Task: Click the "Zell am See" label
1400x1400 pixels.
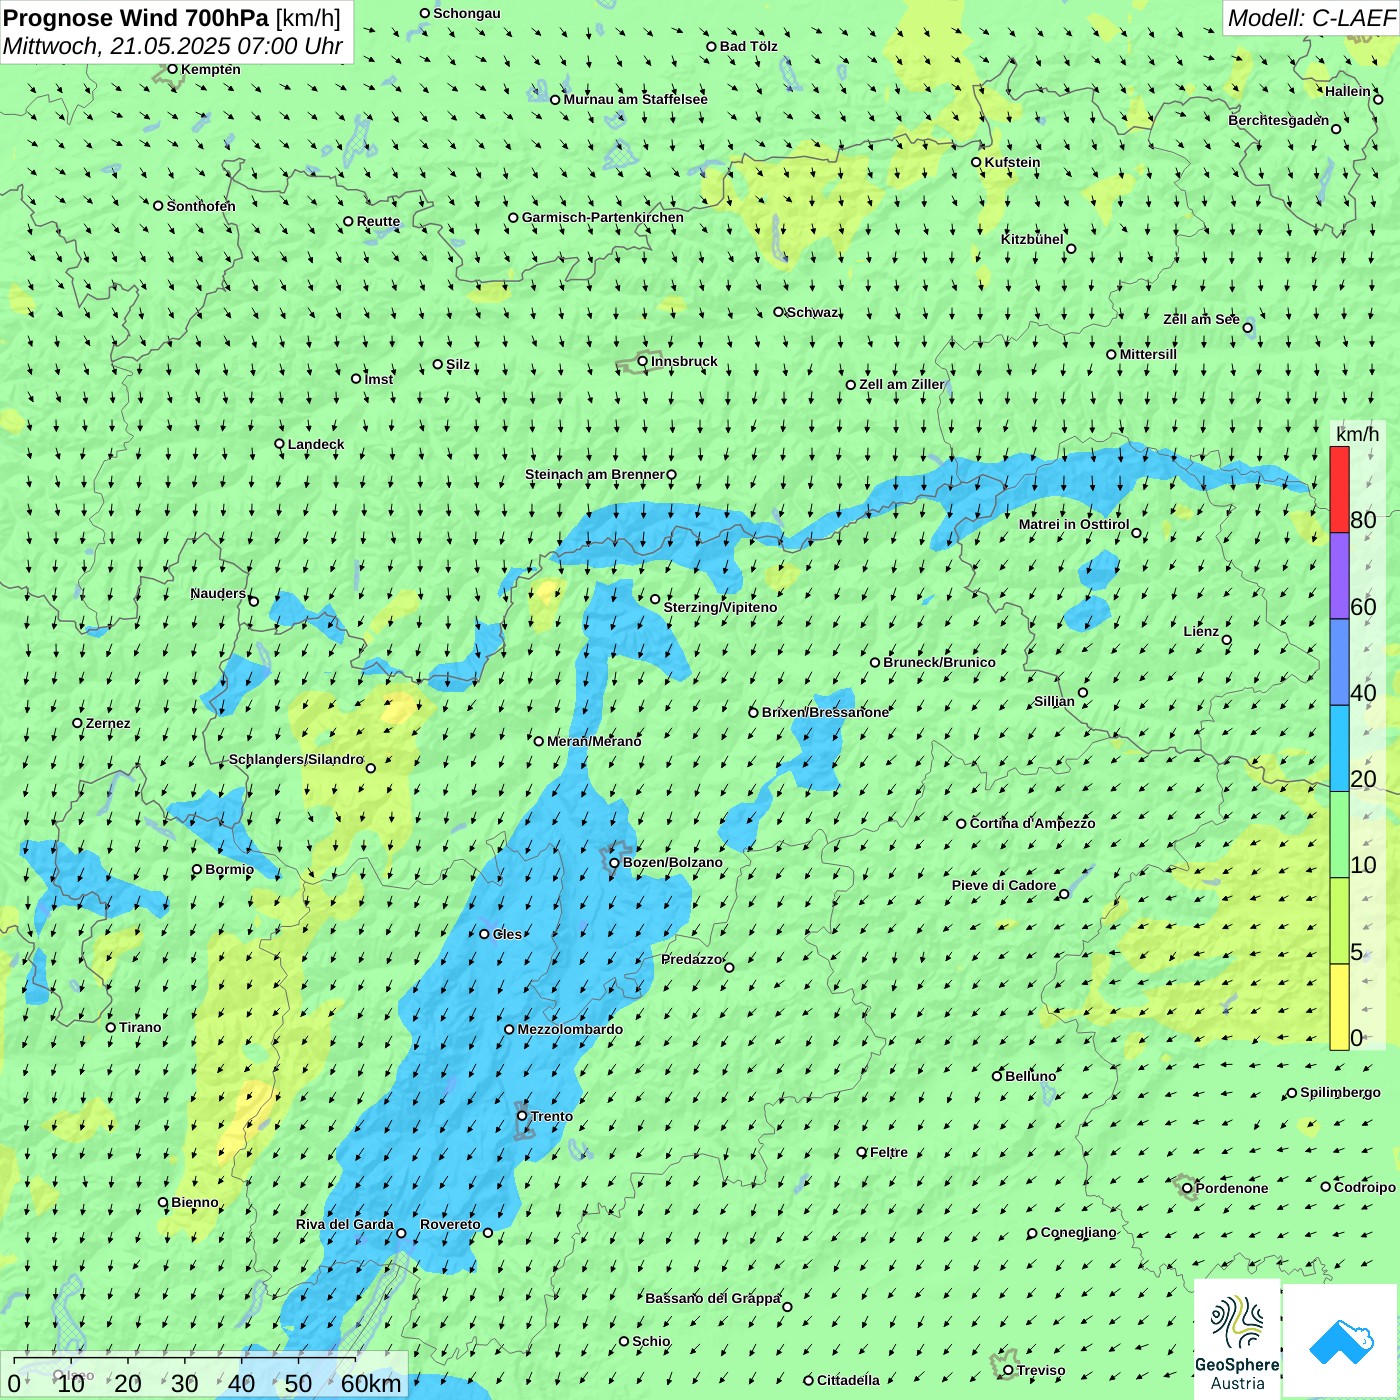Action: (x=1201, y=319)
